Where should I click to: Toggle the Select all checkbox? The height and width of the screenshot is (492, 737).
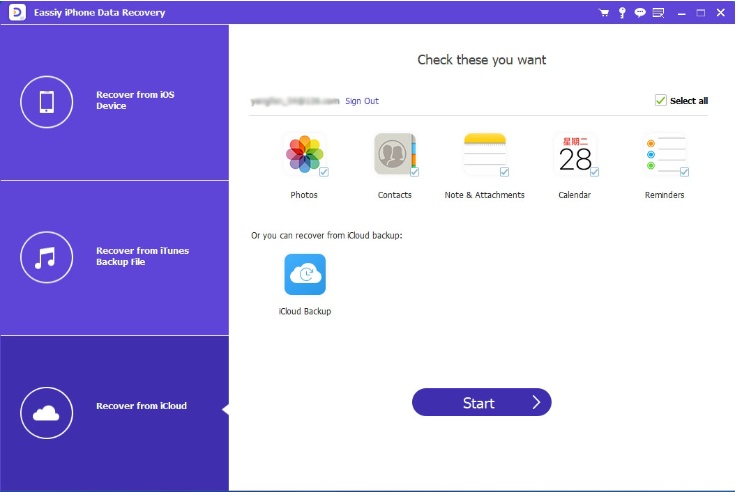point(660,100)
